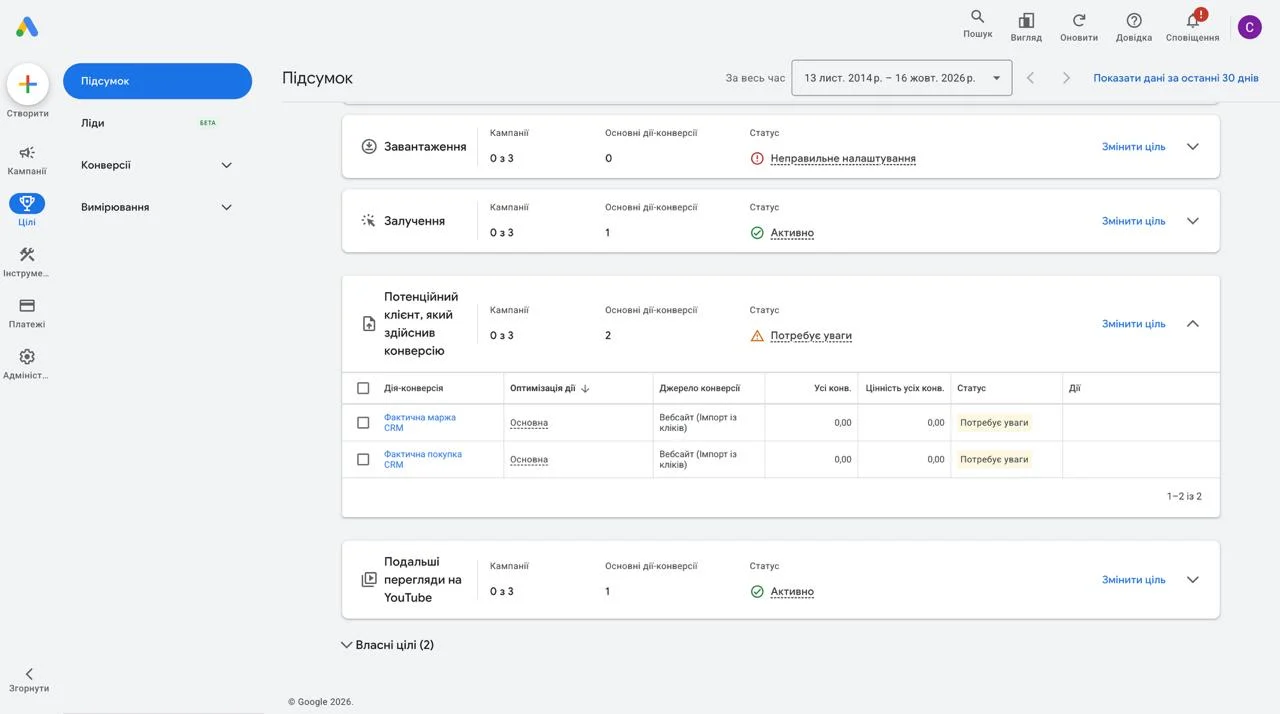Open the date range dropdown
The height and width of the screenshot is (714, 1280).
901,78
